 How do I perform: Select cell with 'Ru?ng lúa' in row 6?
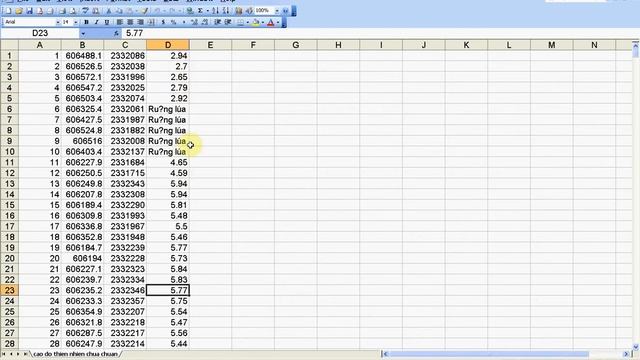point(168,109)
